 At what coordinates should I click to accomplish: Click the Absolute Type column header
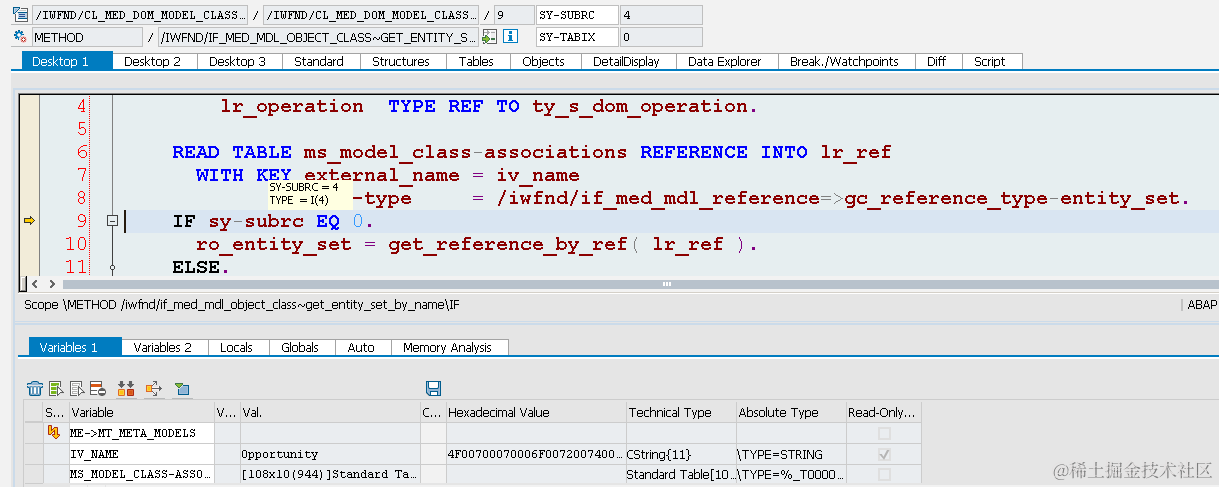[x=790, y=412]
